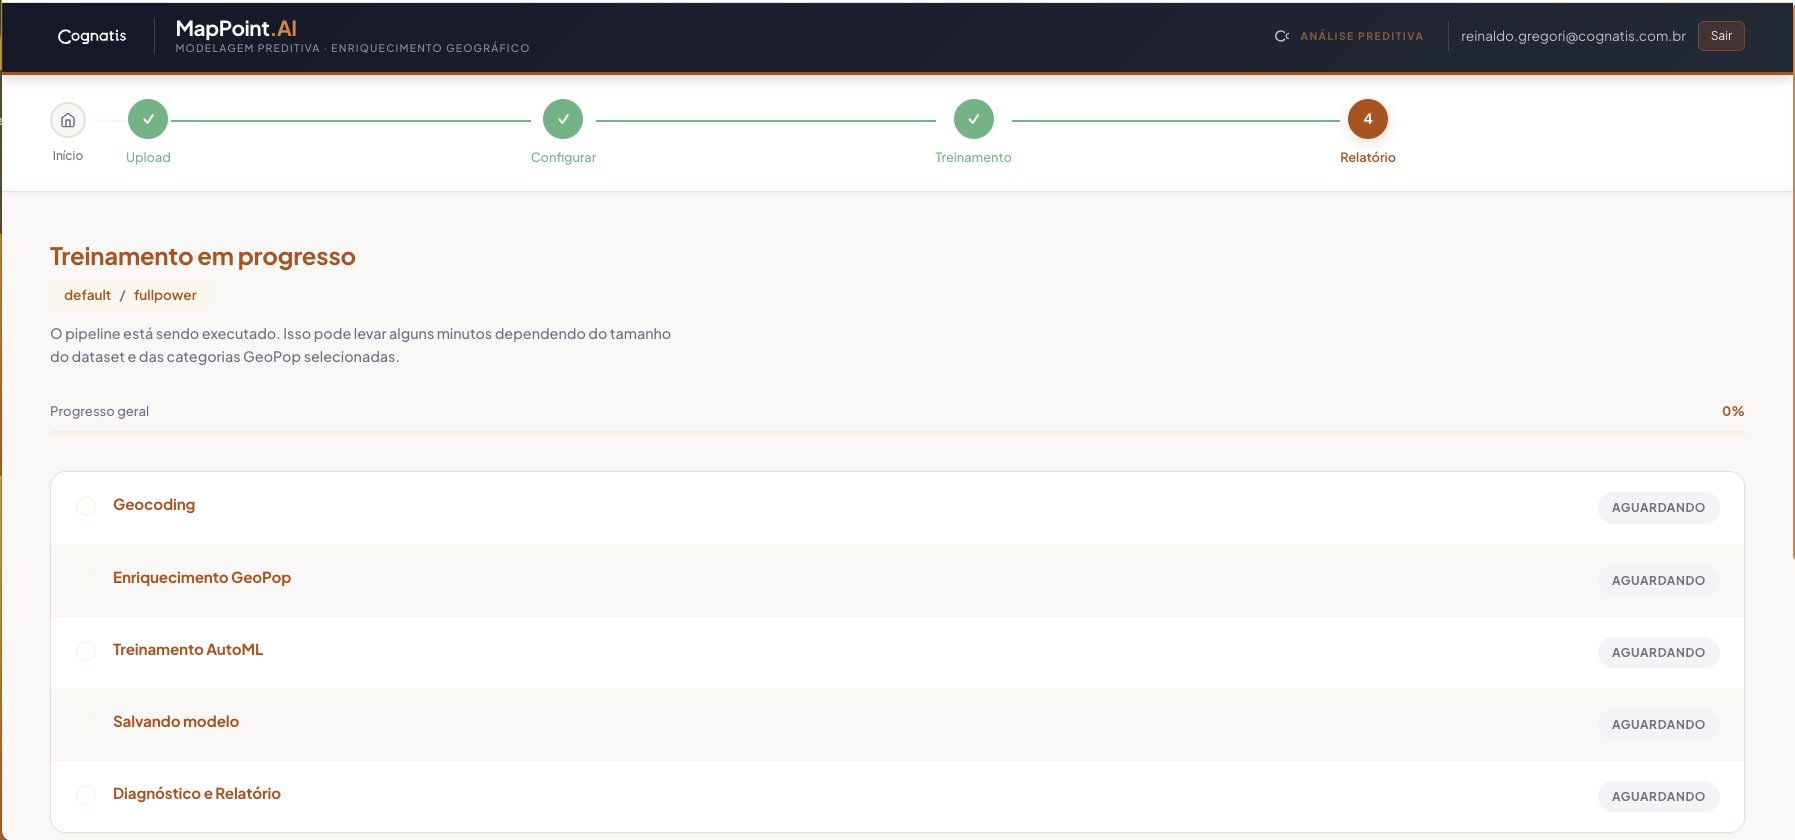Click the icon beside Análise Preditiva
Viewport: 1795px width, 840px height.
click(1282, 36)
